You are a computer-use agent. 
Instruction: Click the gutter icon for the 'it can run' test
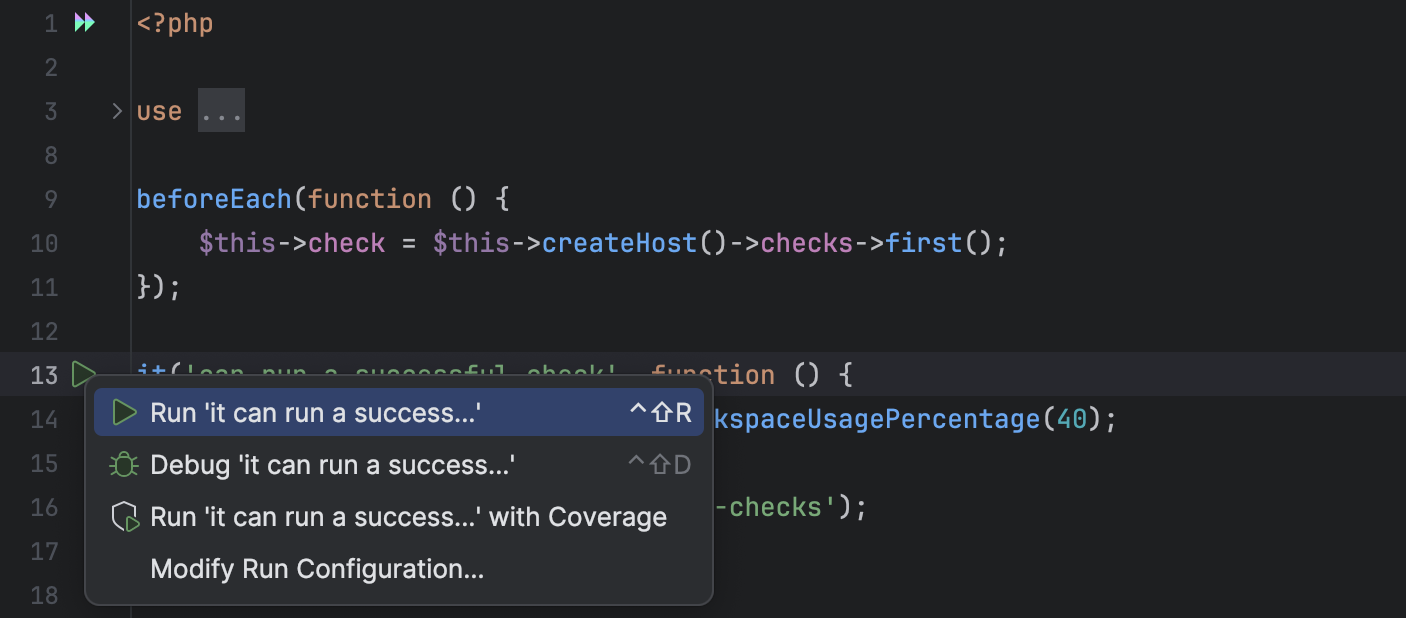pyautogui.click(x=85, y=375)
